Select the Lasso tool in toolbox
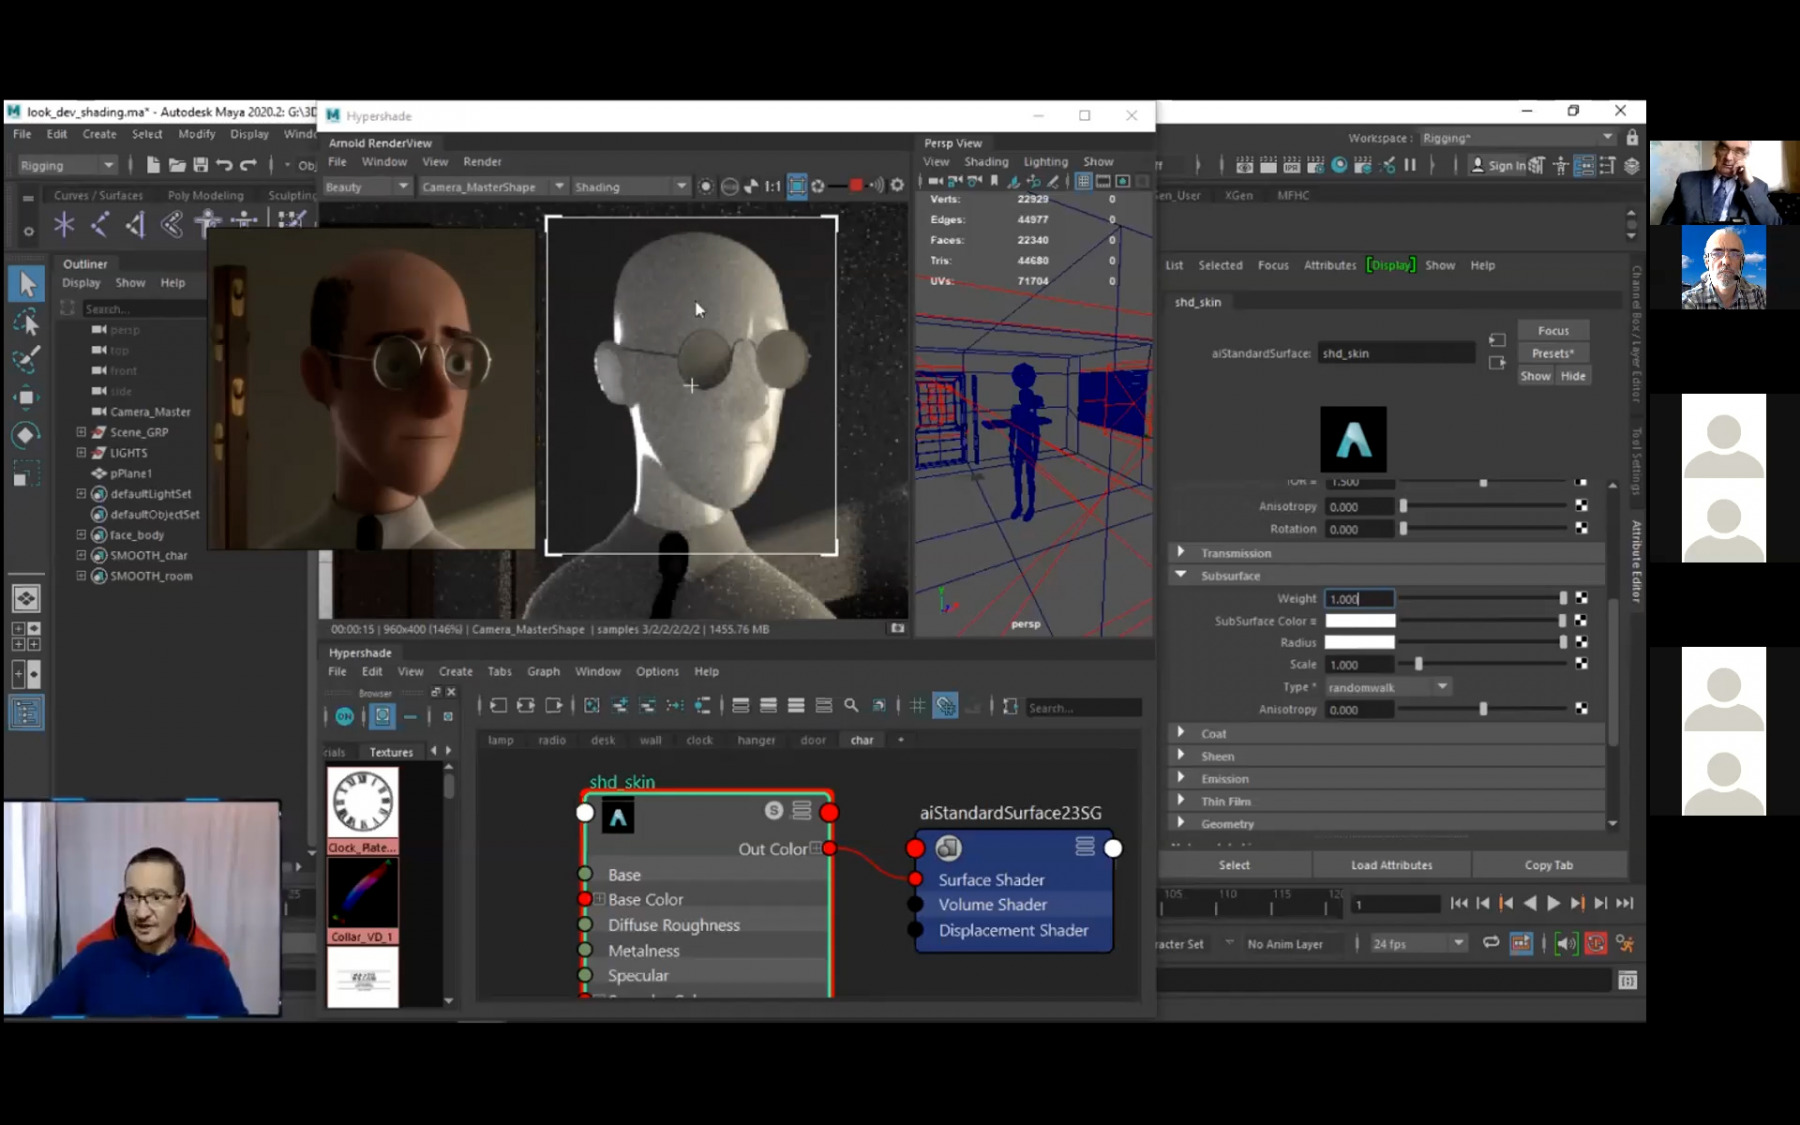This screenshot has height=1125, width=1800. [26, 322]
